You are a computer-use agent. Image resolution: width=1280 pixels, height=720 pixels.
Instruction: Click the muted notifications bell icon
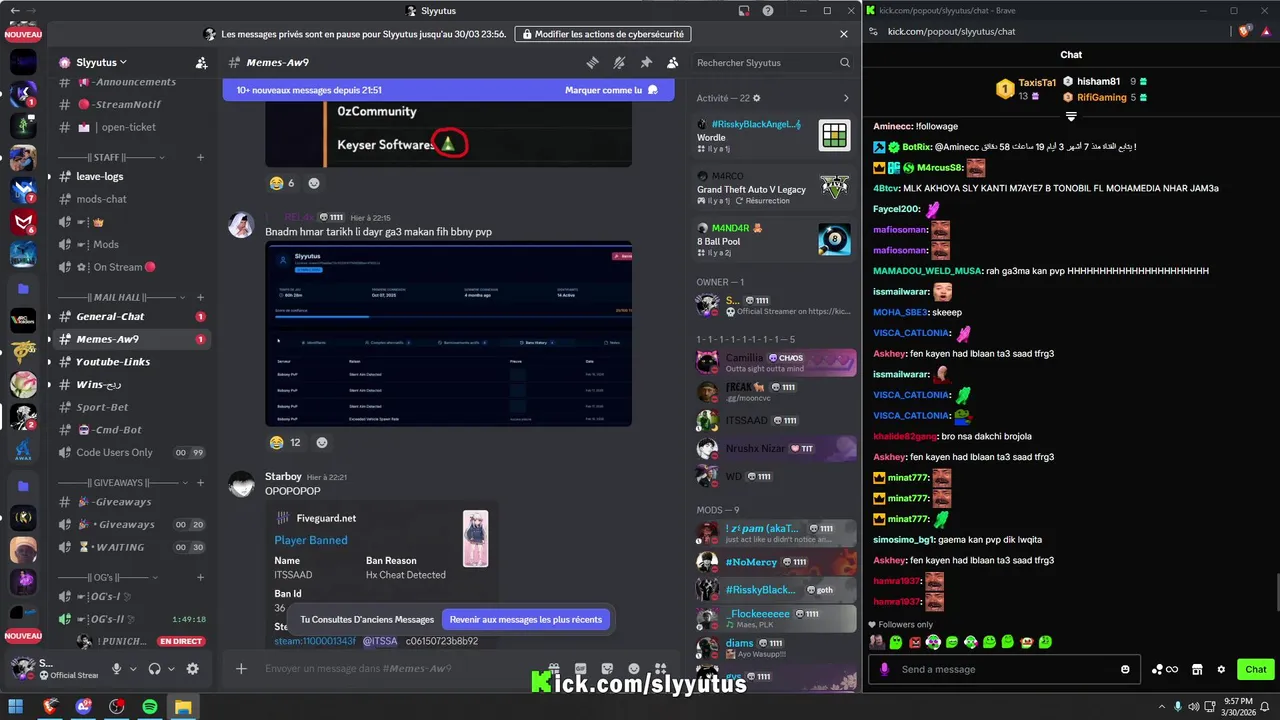(x=619, y=62)
